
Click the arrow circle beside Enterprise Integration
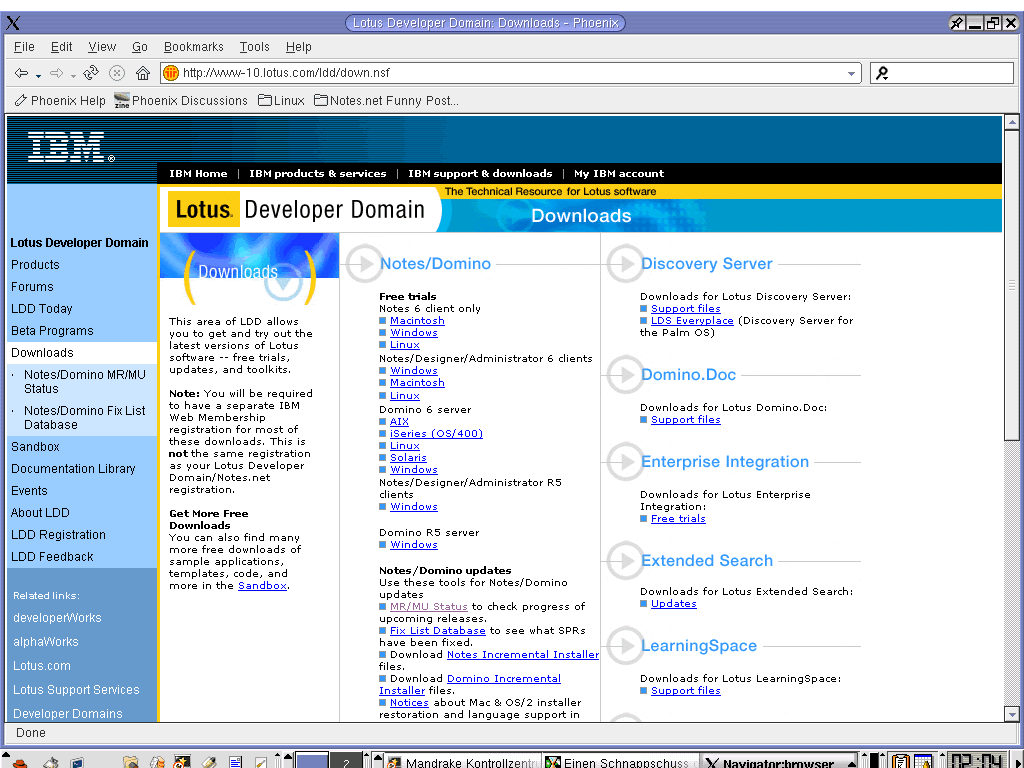pos(625,462)
